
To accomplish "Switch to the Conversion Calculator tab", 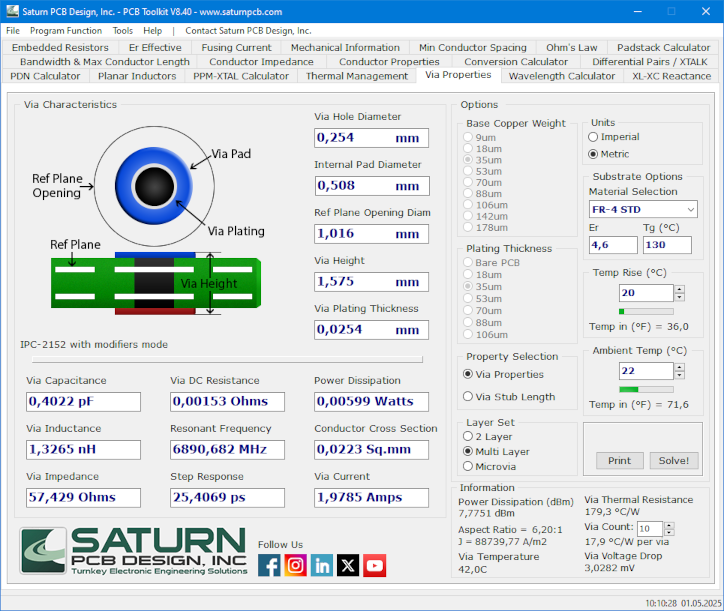I will 516,62.
